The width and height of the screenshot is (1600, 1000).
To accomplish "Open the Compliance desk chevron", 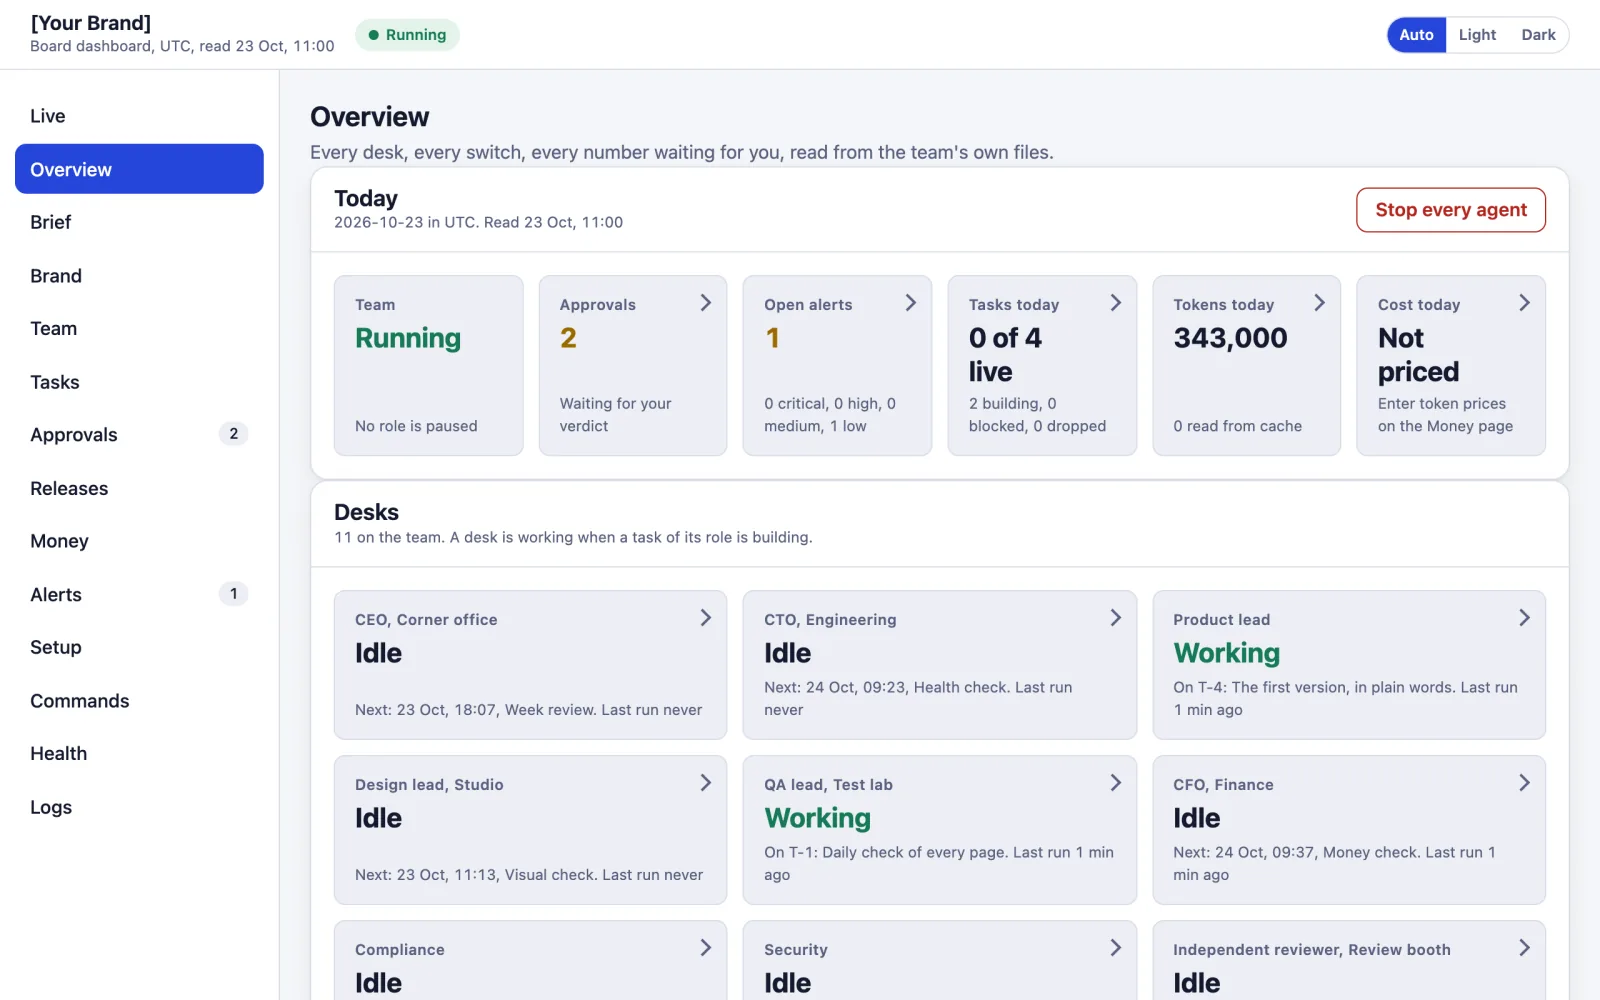I will (x=705, y=948).
